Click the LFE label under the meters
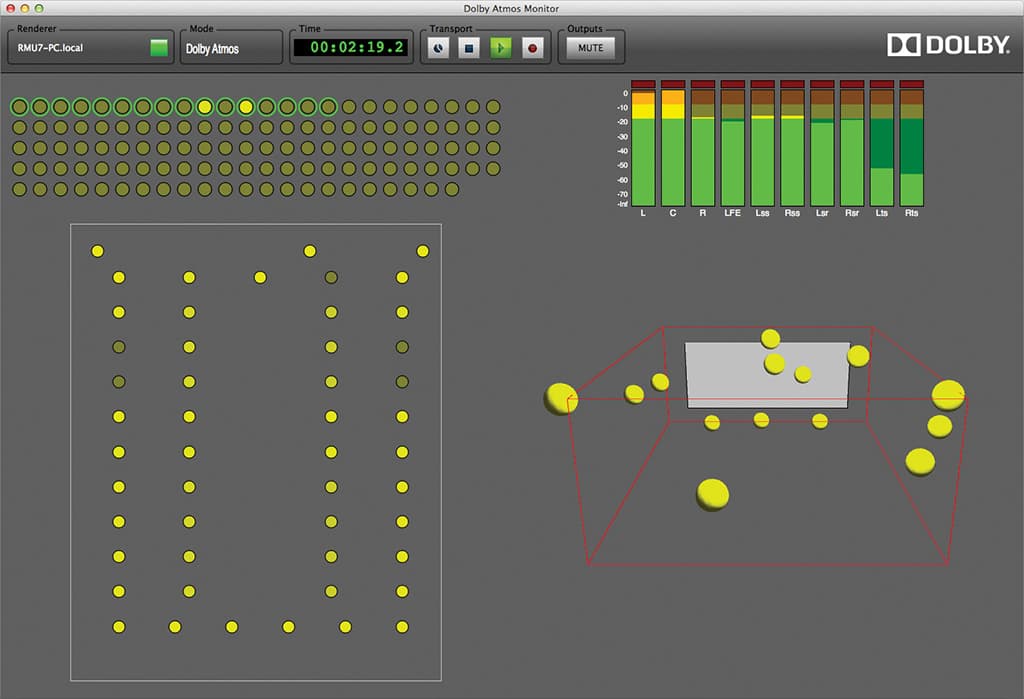1024x699 pixels. tap(733, 213)
